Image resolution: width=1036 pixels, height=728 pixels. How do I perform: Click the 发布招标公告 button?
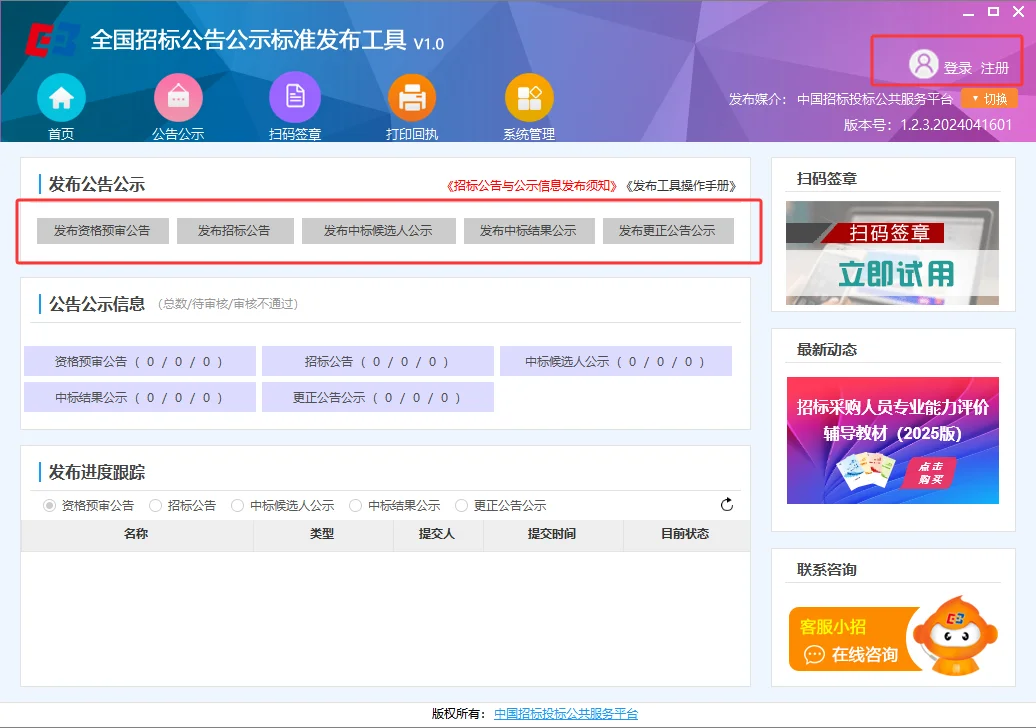(235, 230)
